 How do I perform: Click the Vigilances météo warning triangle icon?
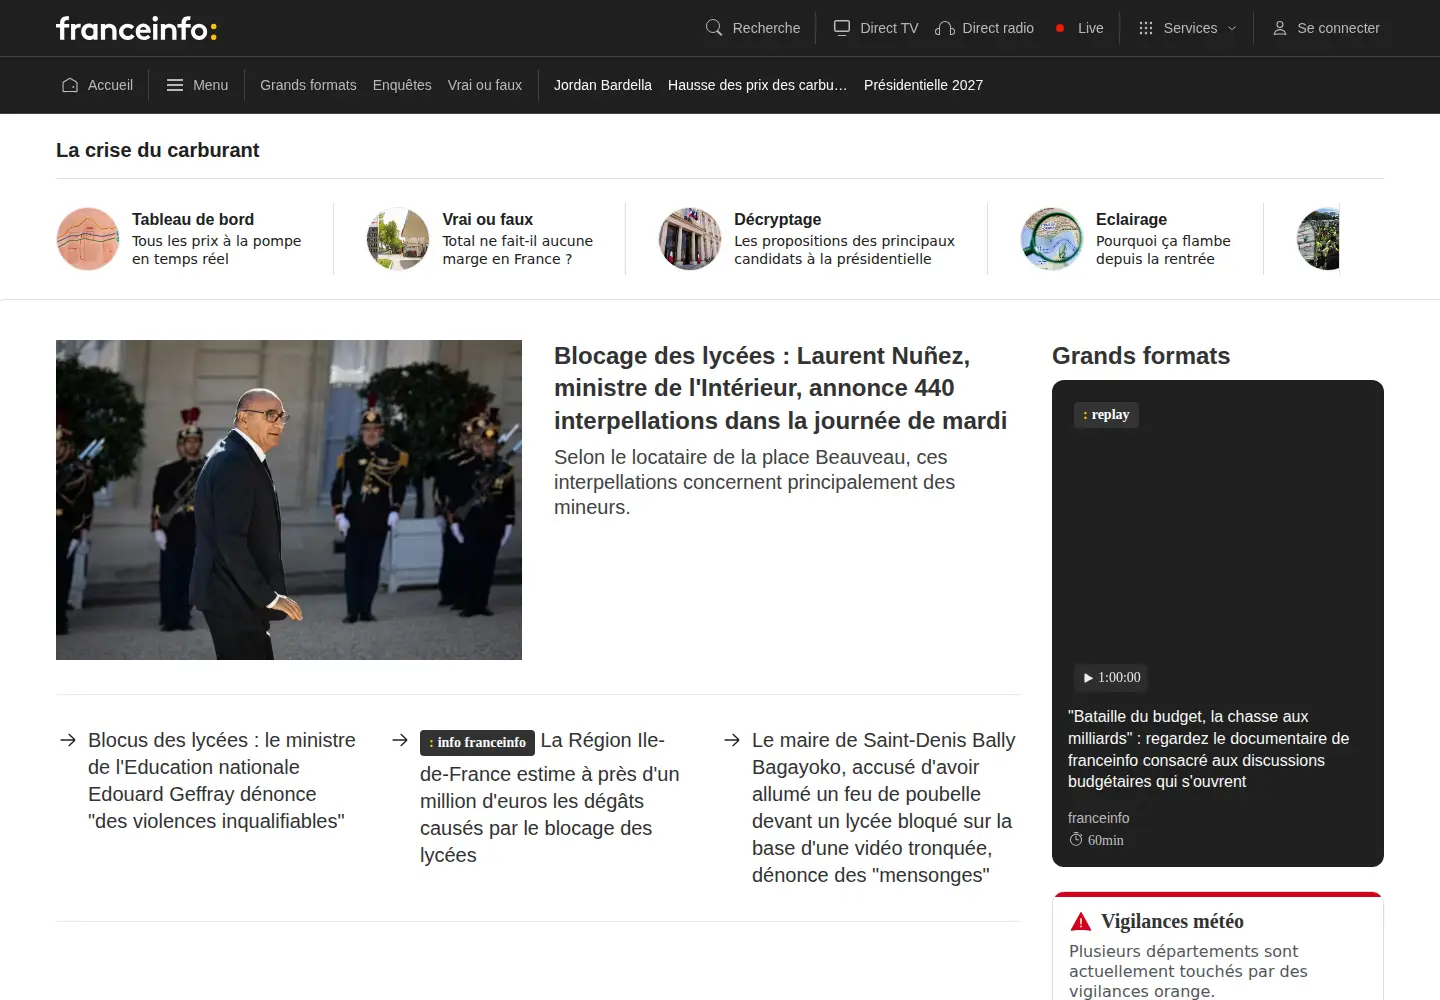(x=1081, y=921)
